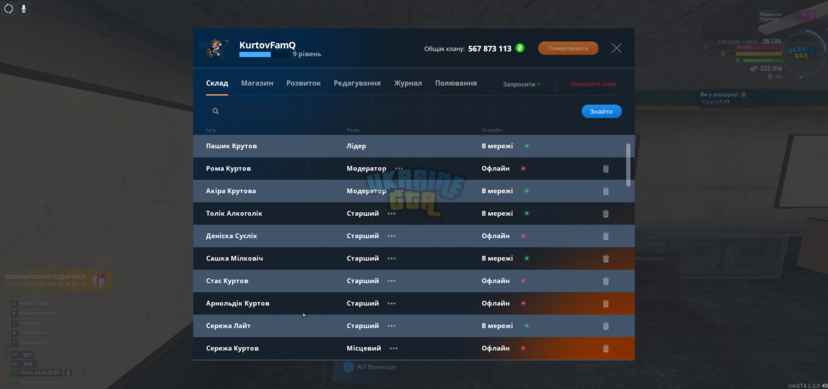Viewport: 828px width, 389px height.
Task: Click the name Деніска Суслік
Action: tap(232, 236)
